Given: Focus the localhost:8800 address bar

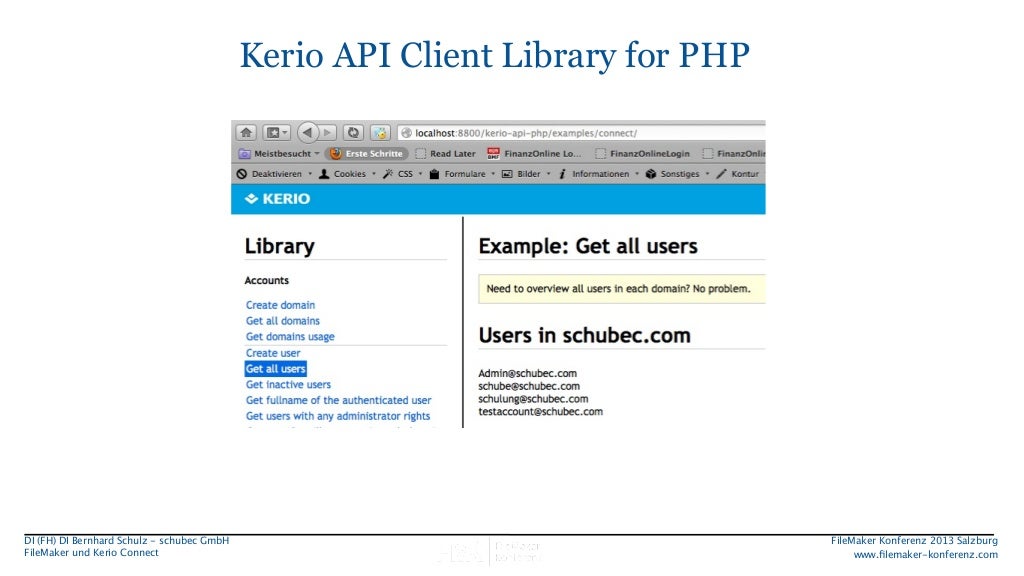Looking at the screenshot, I should click(581, 133).
